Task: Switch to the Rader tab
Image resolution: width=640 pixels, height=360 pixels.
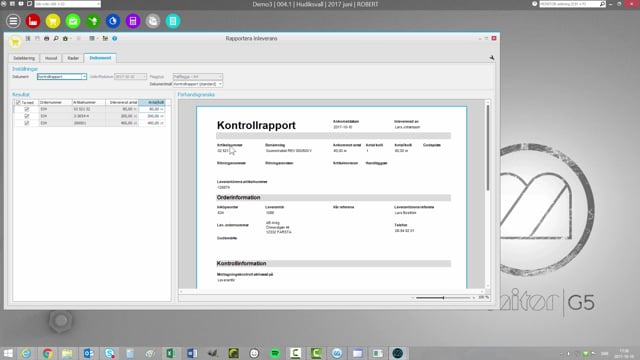Action: 73,58
